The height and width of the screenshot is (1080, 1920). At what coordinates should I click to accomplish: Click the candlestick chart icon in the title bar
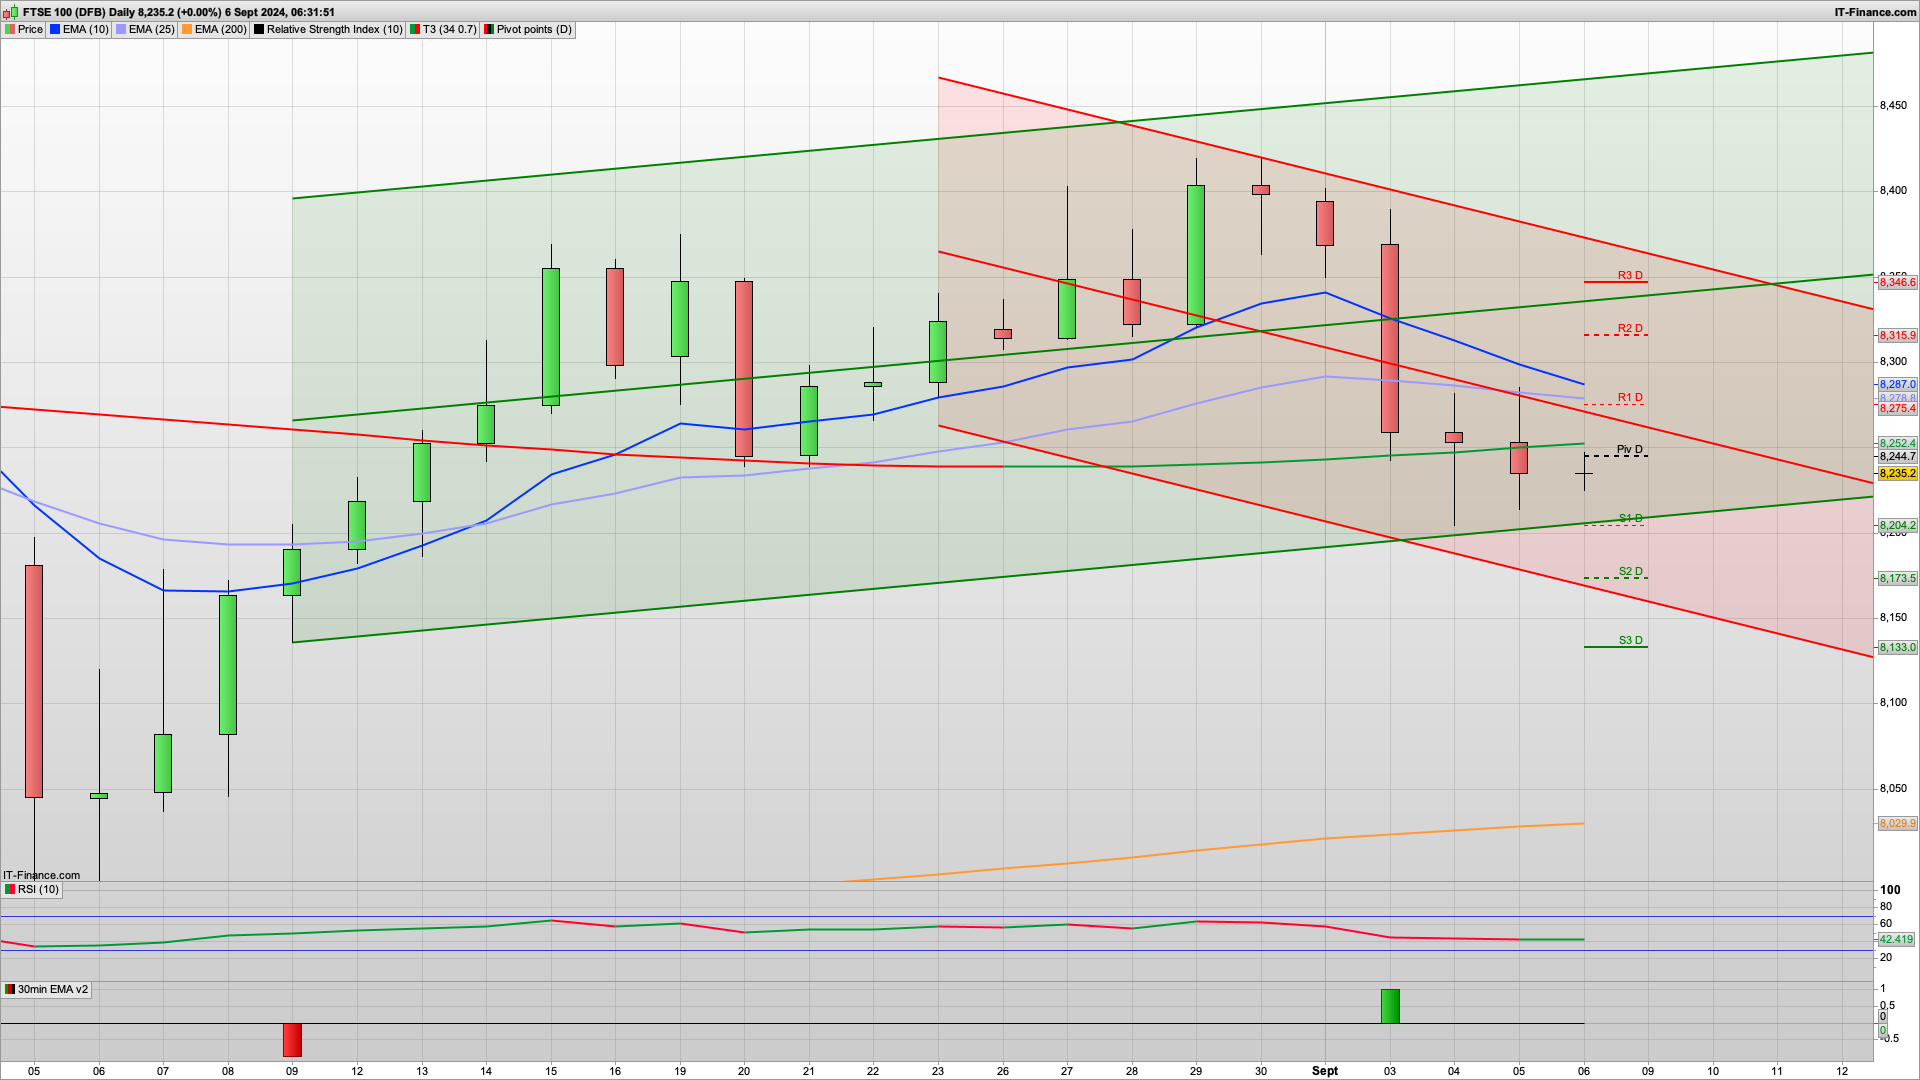click(x=12, y=12)
